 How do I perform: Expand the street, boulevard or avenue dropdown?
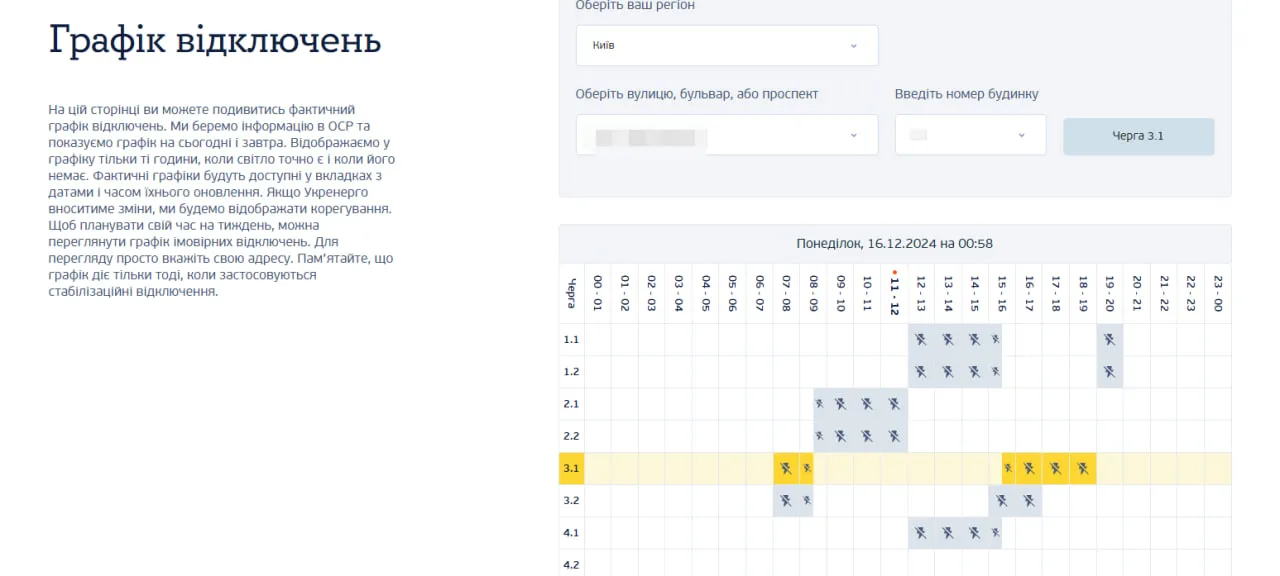[x=727, y=135]
